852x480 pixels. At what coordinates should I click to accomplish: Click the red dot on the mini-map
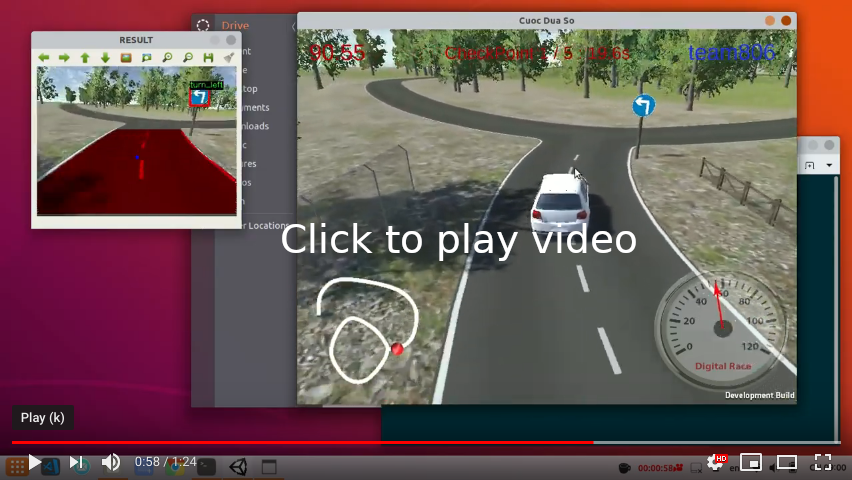[x=397, y=349]
